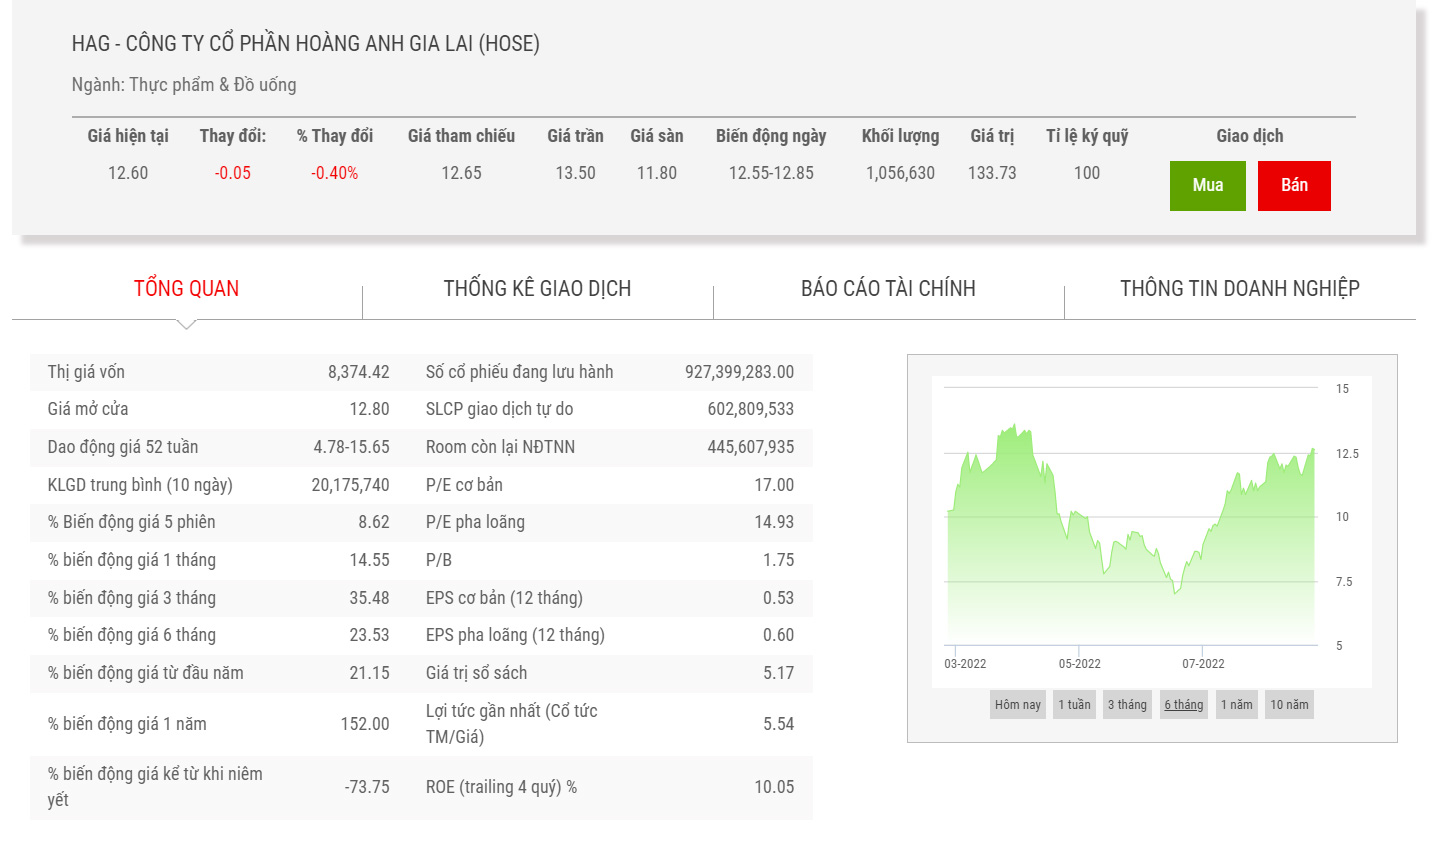Click the Khối lượng column header
The image size is (1449, 850).
pyautogui.click(x=900, y=136)
